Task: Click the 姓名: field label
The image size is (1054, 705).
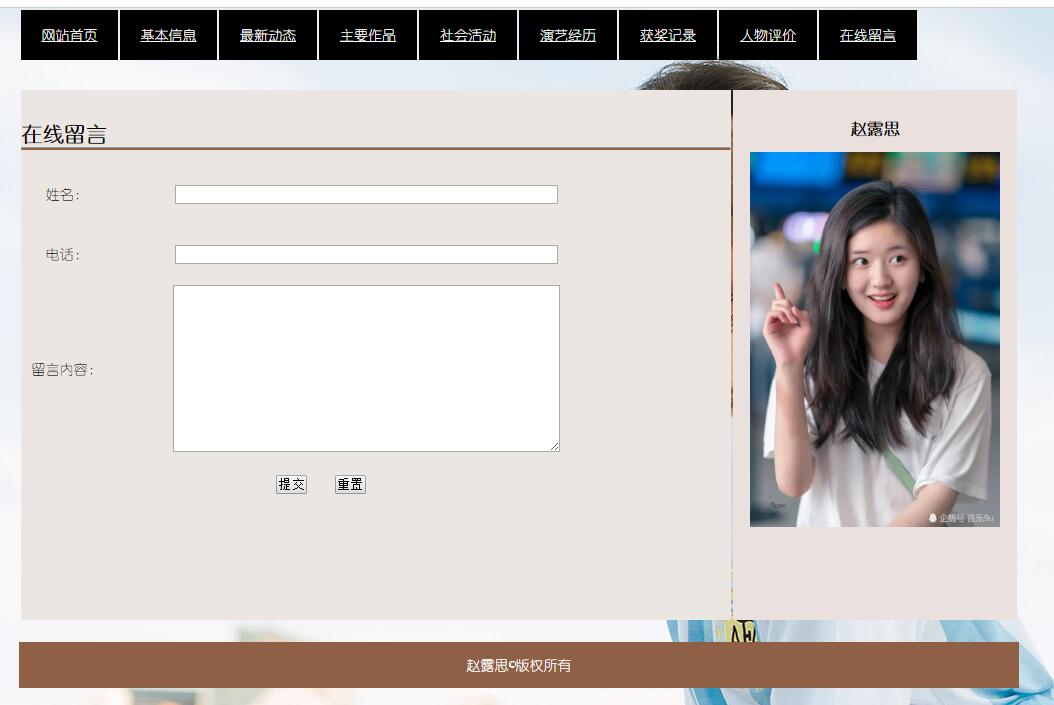Action: (x=63, y=195)
